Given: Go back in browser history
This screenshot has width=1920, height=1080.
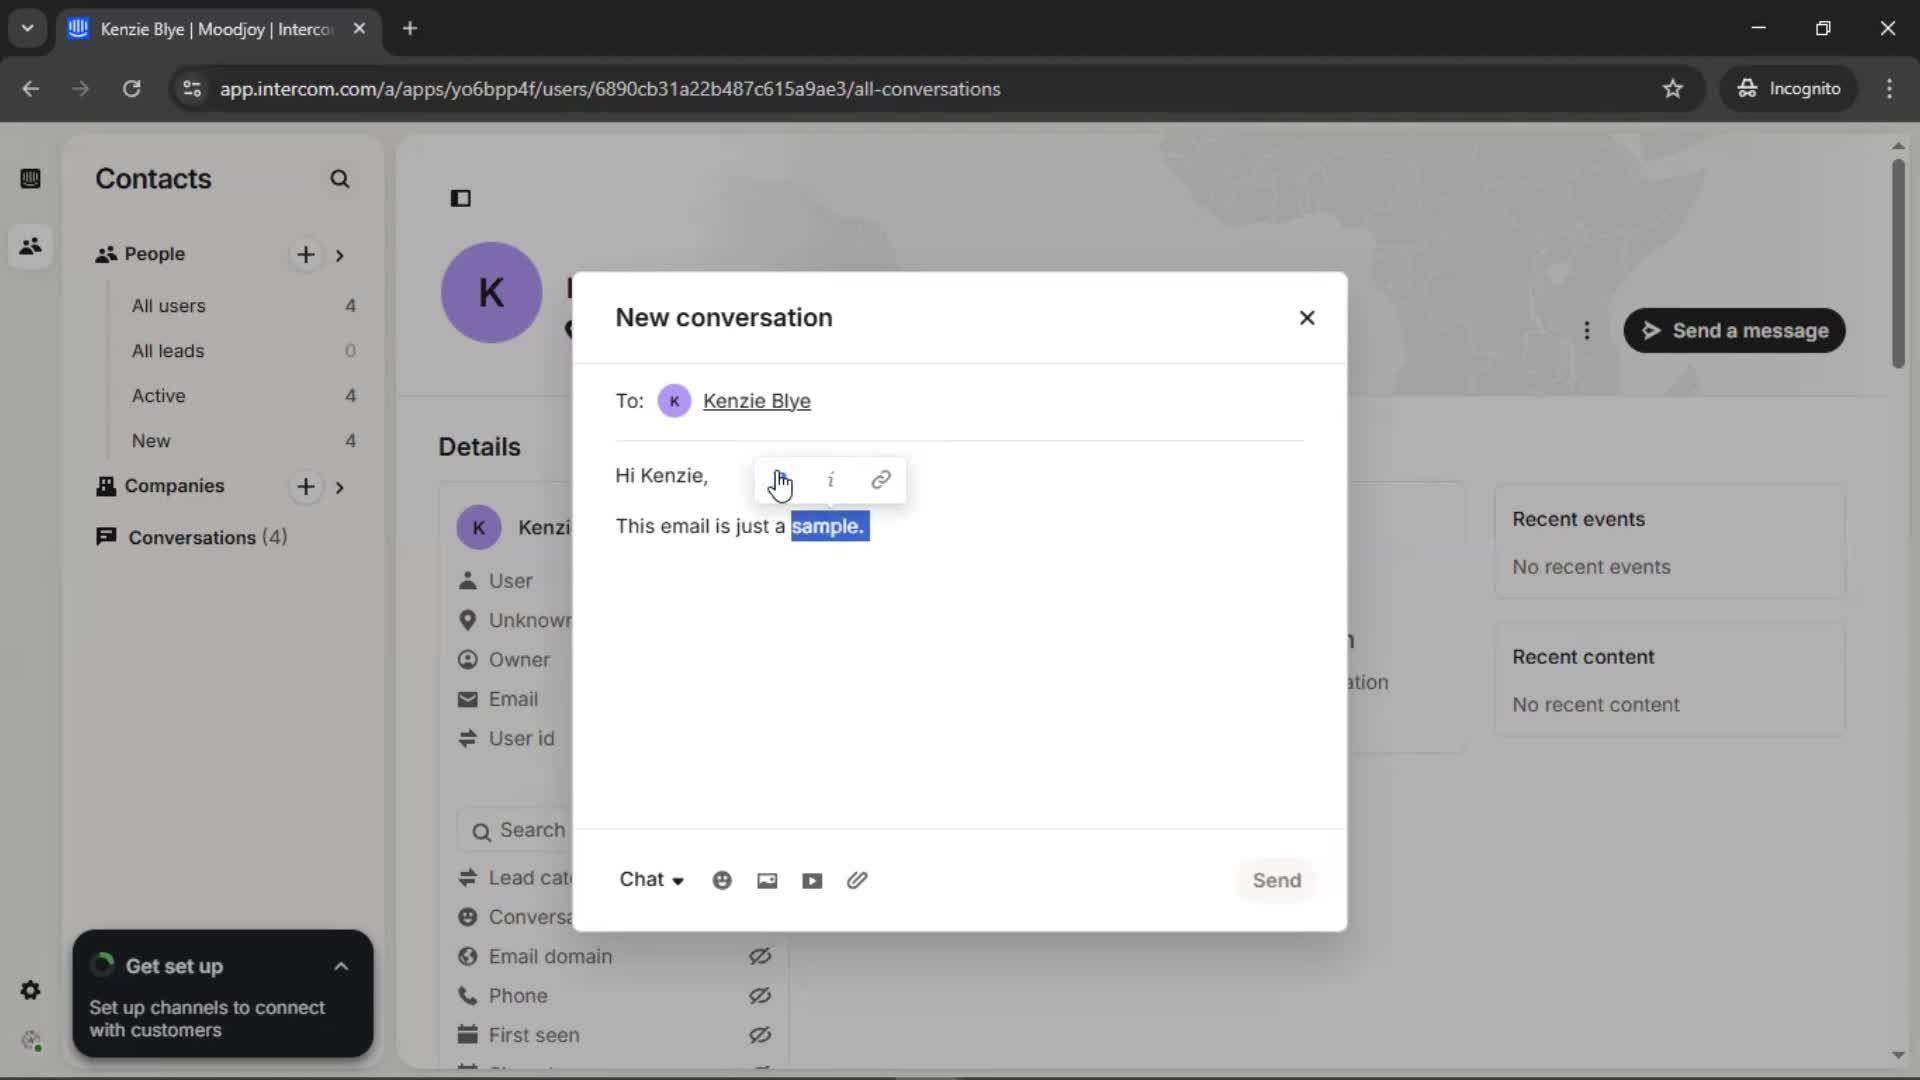Looking at the screenshot, I should [x=31, y=89].
